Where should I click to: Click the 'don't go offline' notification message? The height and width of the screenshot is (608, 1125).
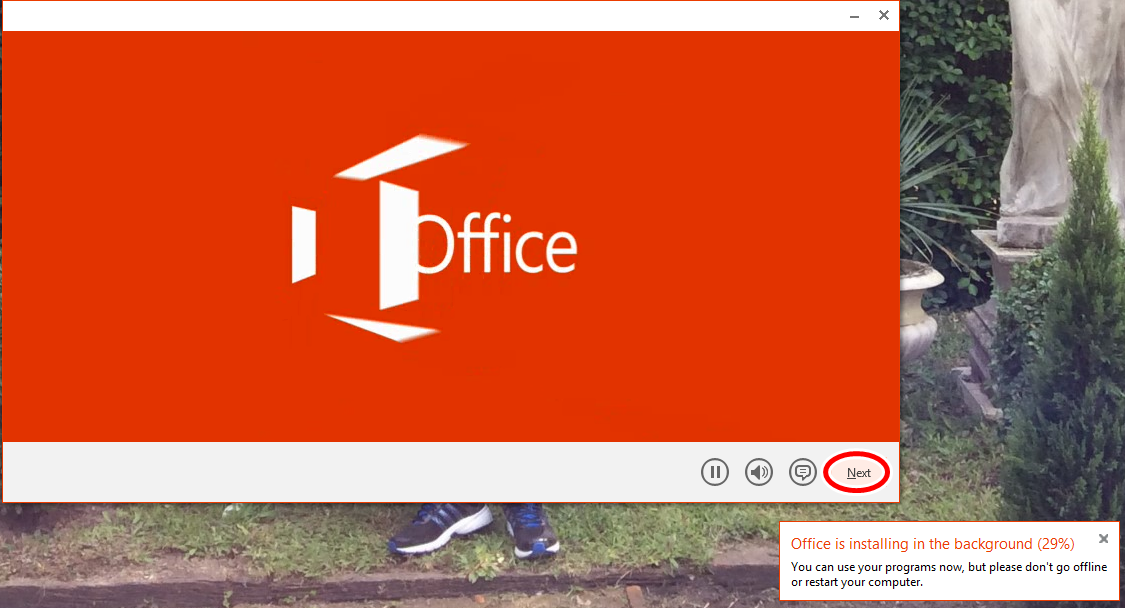coord(949,574)
